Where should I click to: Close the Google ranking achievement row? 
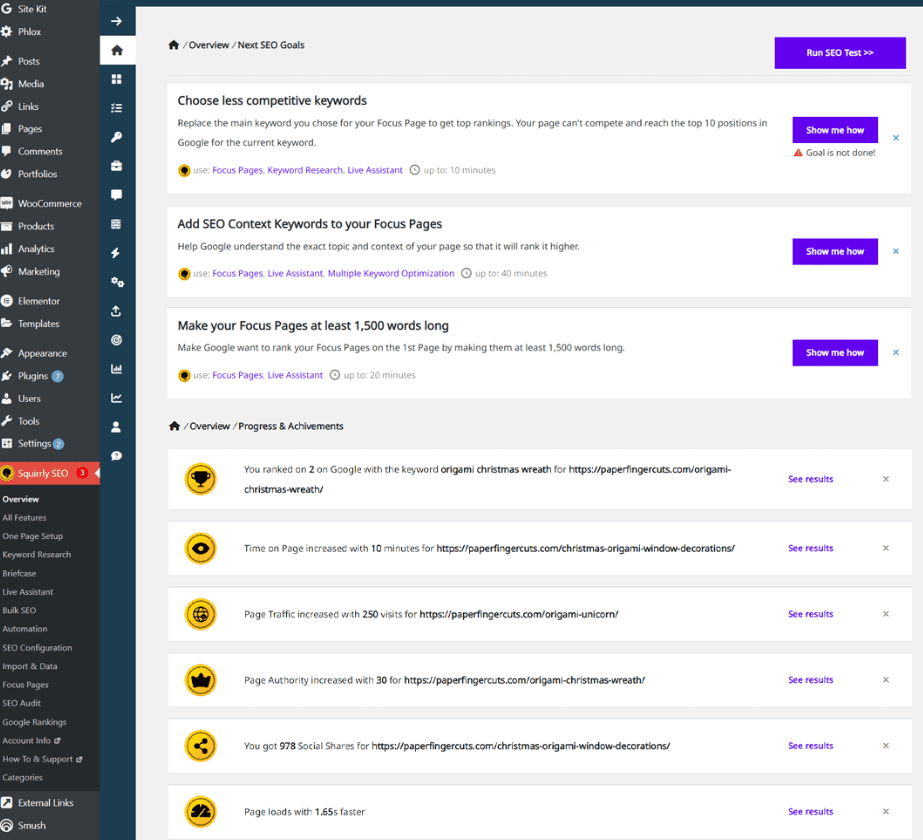(886, 479)
